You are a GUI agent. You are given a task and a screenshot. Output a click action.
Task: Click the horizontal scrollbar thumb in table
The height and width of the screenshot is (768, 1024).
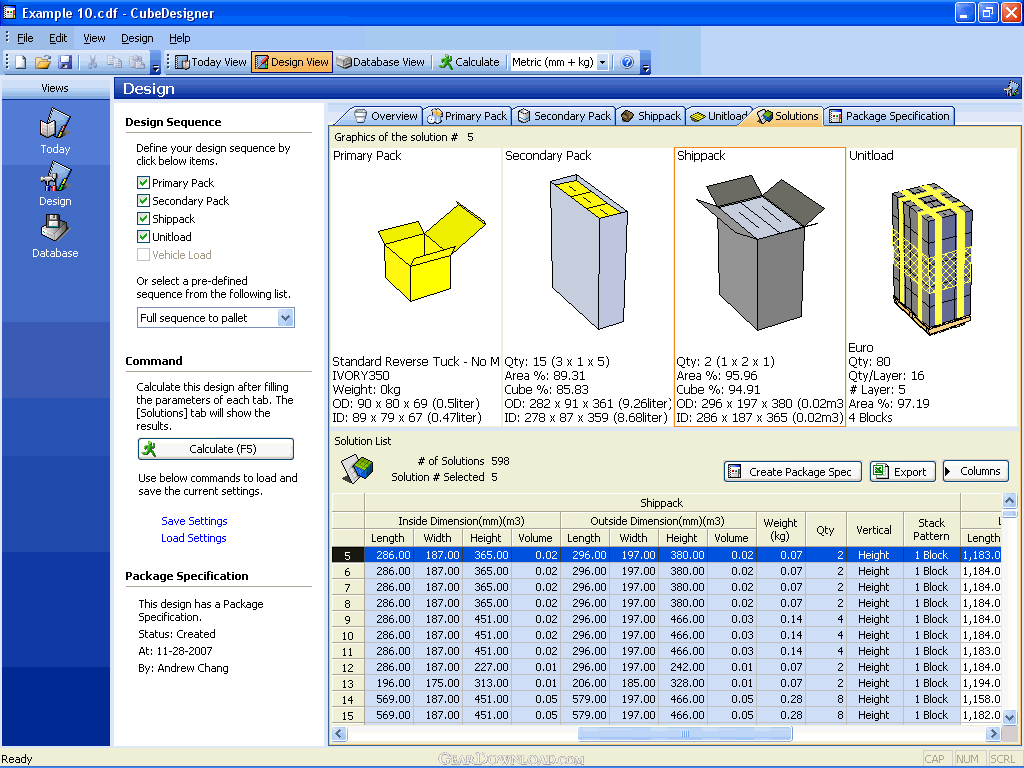[685, 734]
